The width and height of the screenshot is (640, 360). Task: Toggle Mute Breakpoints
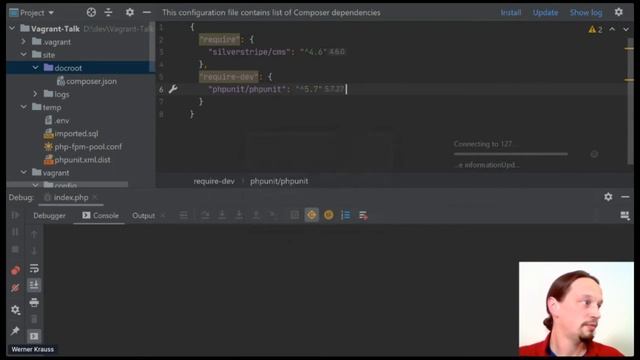point(16,288)
